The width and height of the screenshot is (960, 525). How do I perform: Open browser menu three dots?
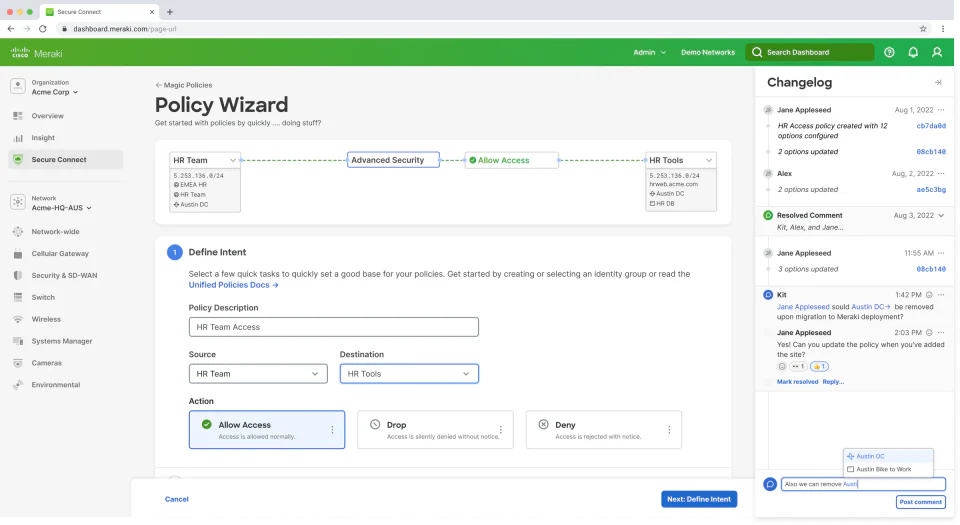coord(943,29)
